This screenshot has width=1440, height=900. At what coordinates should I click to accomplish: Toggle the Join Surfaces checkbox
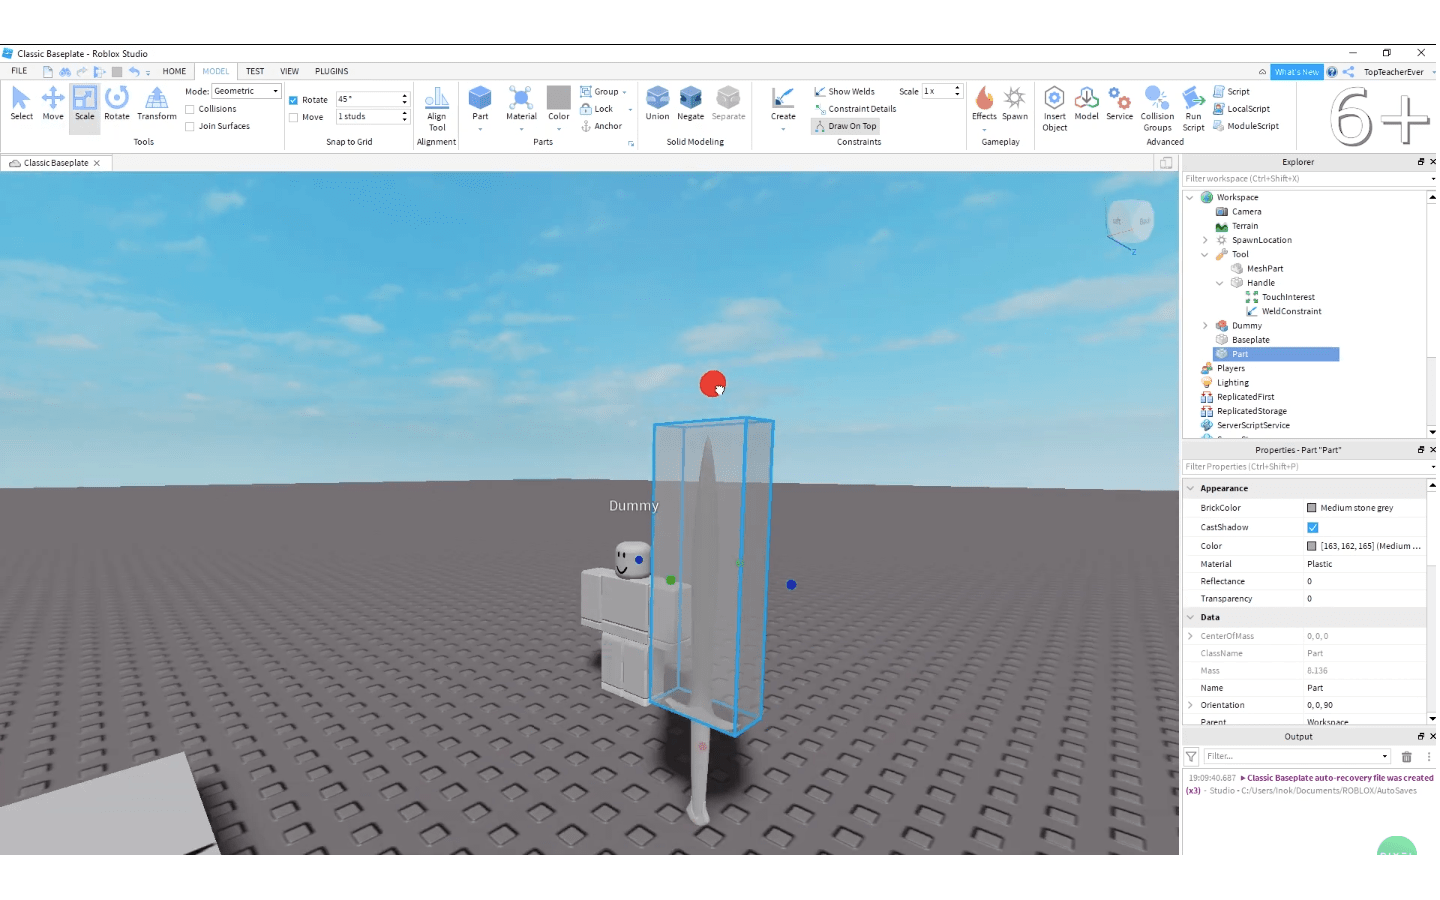190,126
